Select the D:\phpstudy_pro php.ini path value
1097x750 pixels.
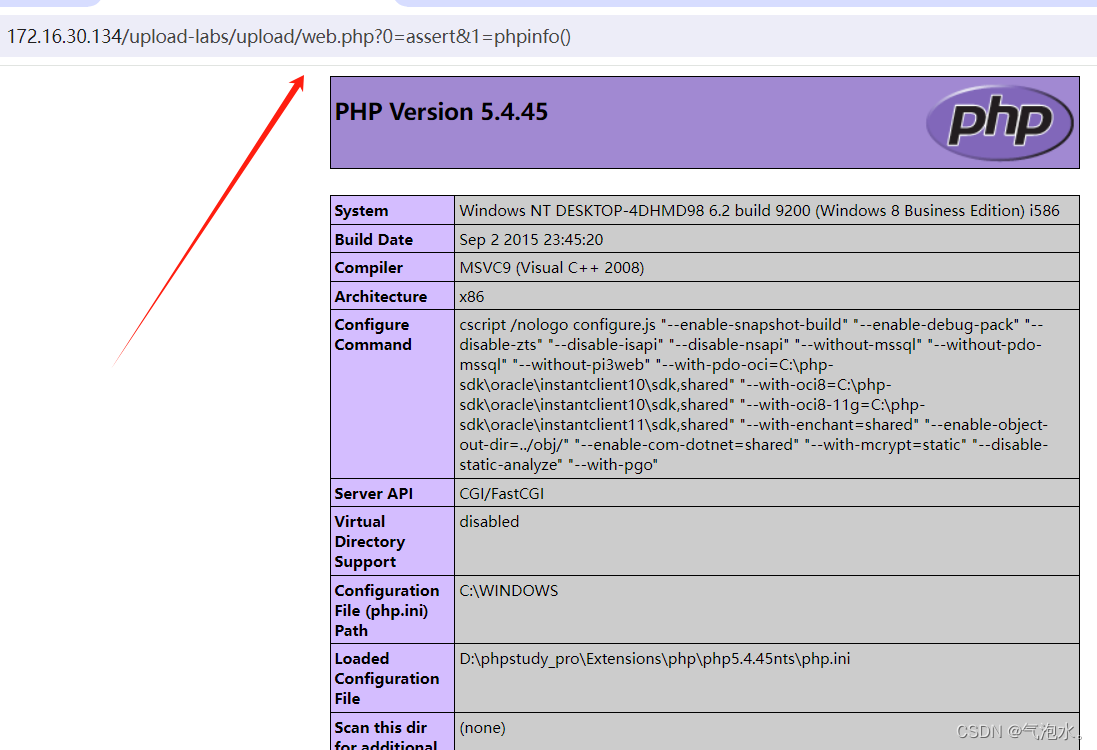coord(655,658)
